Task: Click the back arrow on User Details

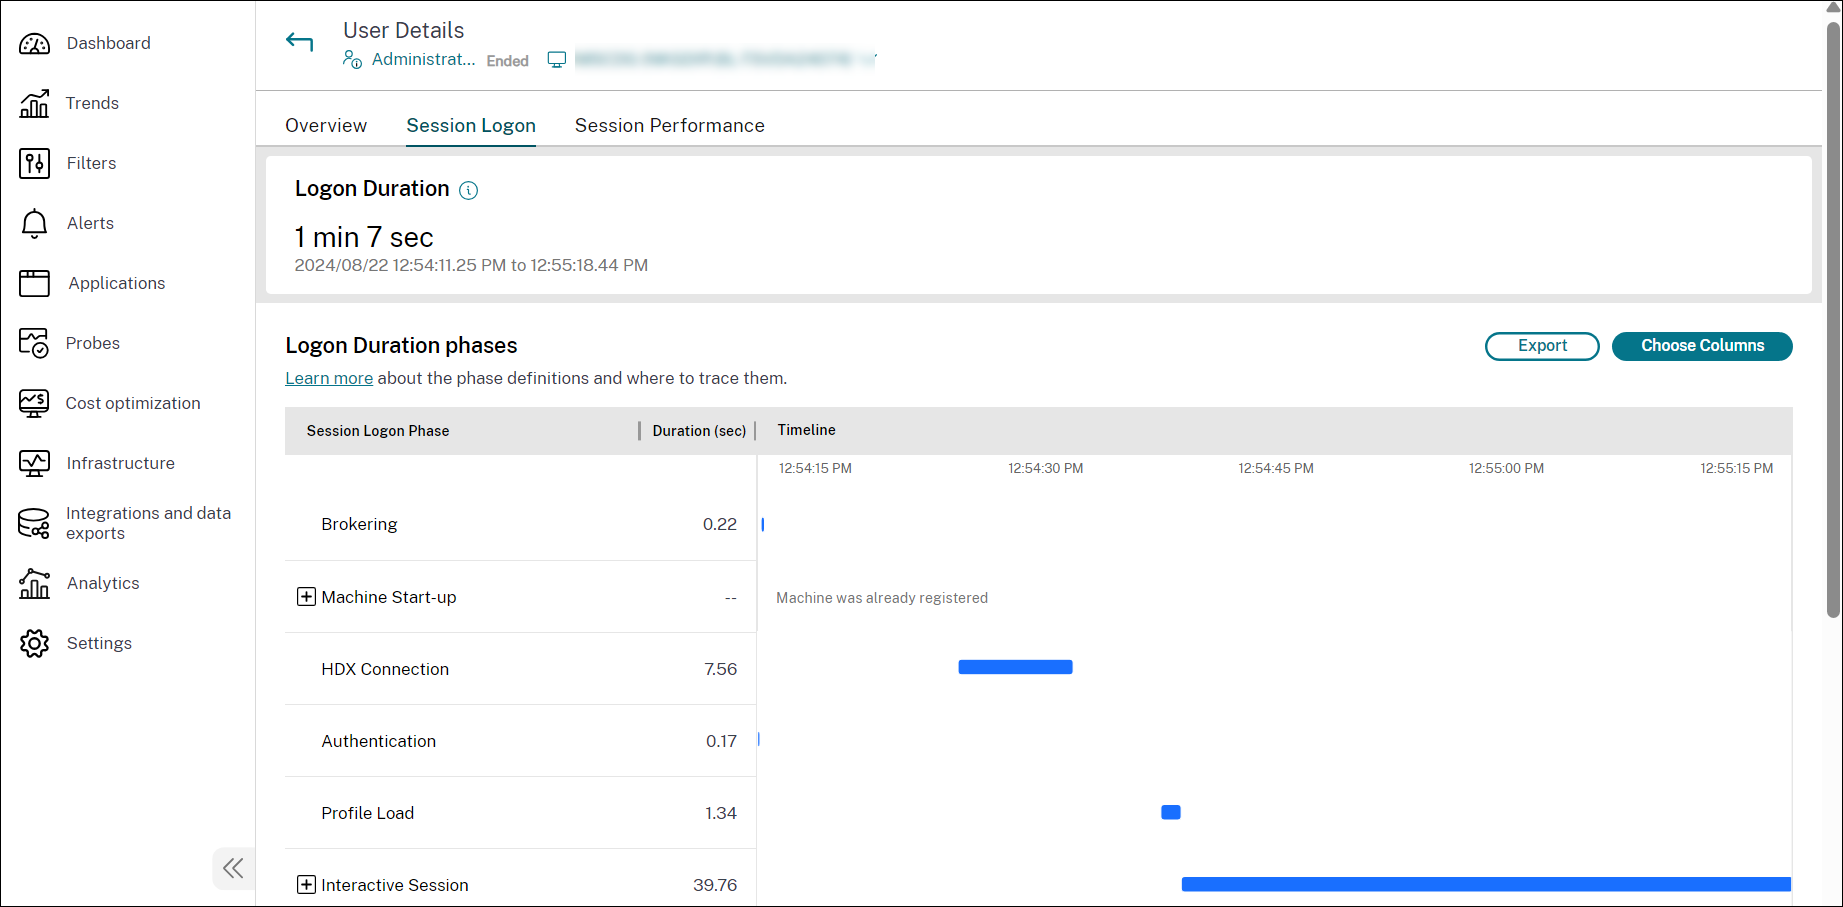Action: pyautogui.click(x=299, y=41)
